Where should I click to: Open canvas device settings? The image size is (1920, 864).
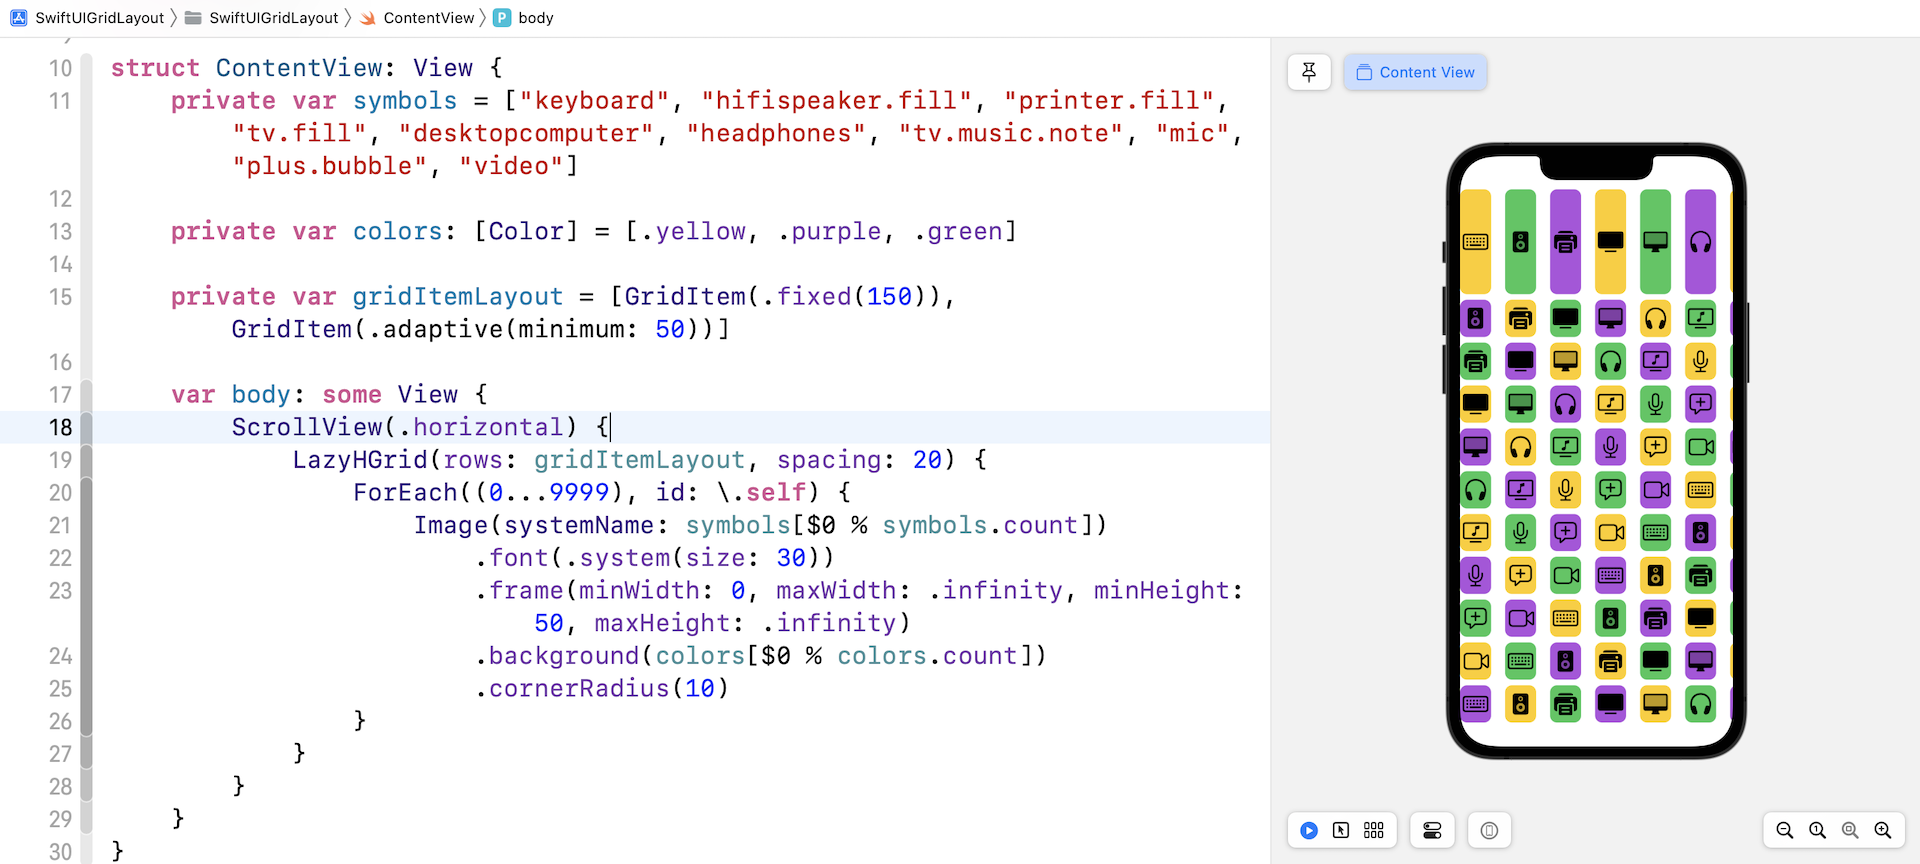(x=1432, y=830)
